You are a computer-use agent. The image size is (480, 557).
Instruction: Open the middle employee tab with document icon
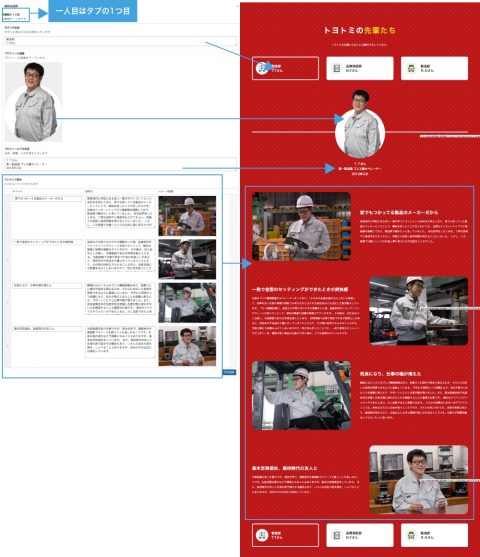coord(360,68)
